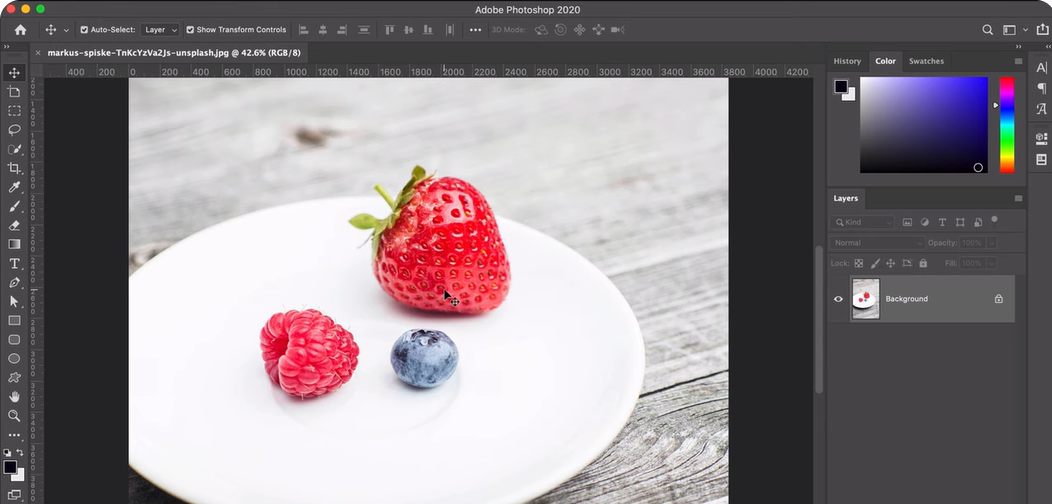Open the Kind filter dropdown in Layers
This screenshot has width=1052, height=504.
tap(861, 222)
